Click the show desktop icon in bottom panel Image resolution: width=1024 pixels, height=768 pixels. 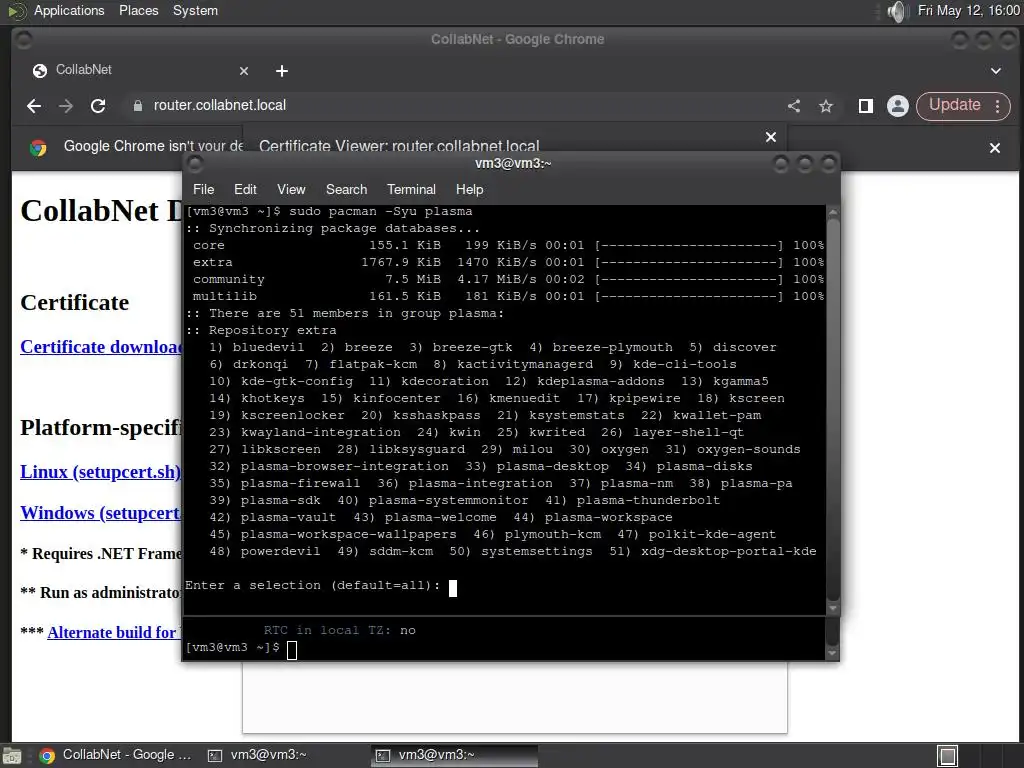(12, 756)
